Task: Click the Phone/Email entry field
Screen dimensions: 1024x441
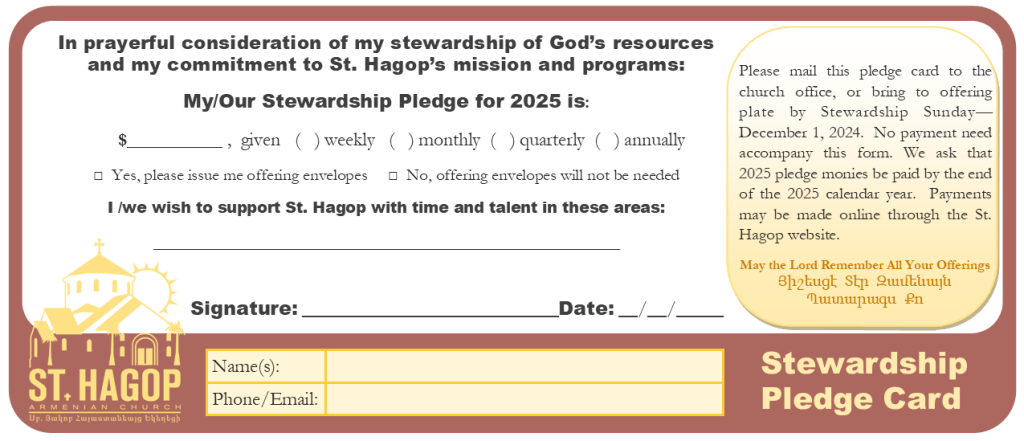Action: pyautogui.click(x=523, y=399)
